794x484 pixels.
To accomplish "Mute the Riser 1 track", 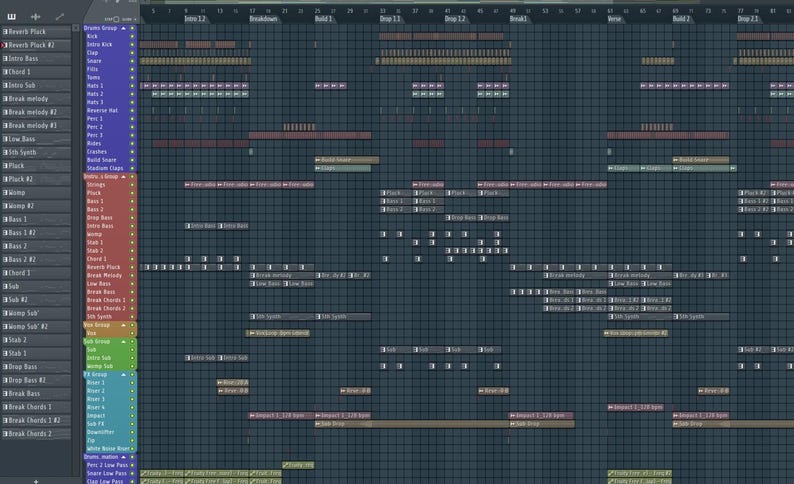I will click(132, 383).
